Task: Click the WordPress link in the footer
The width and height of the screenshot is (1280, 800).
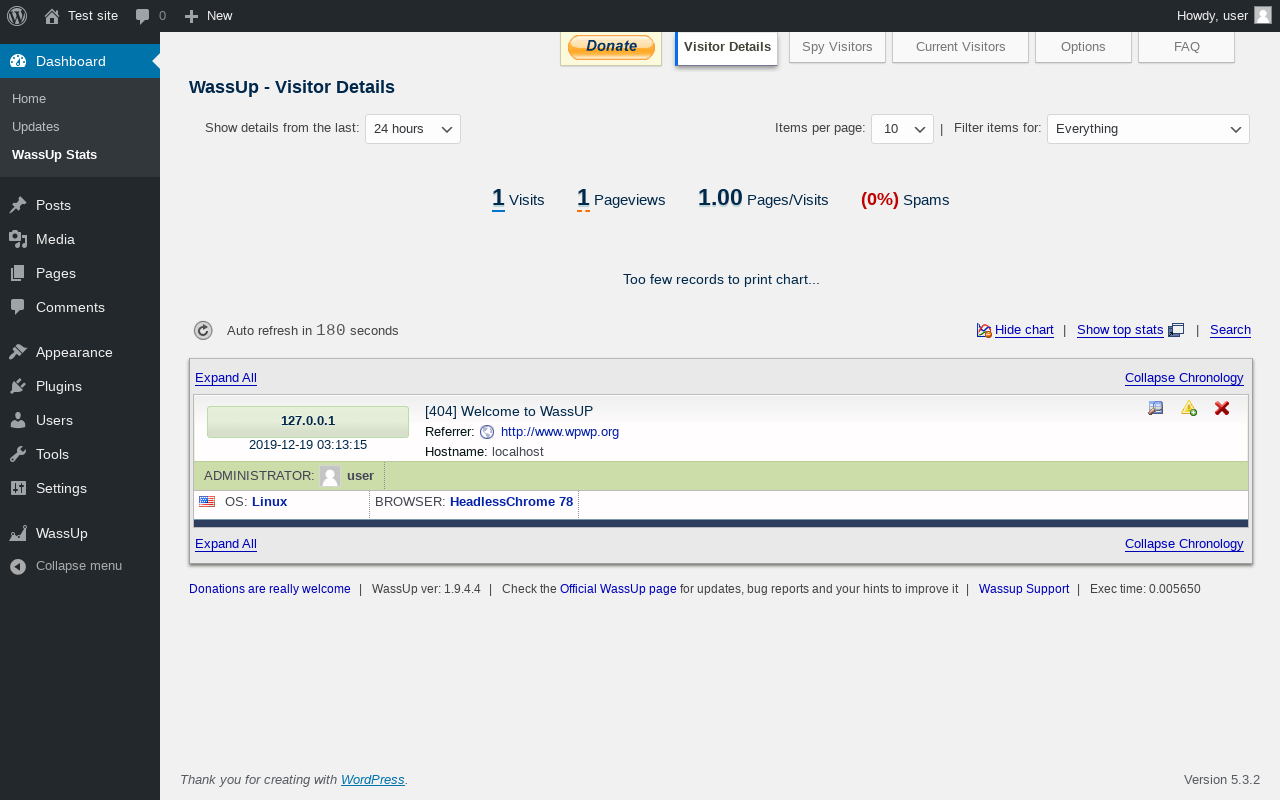Action: coord(373,780)
